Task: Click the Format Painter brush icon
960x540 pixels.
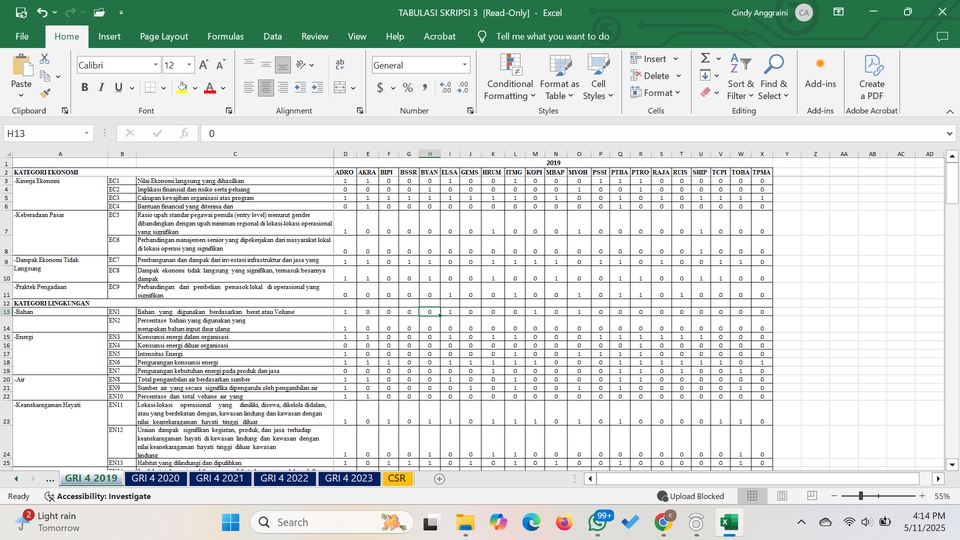Action: [x=44, y=93]
